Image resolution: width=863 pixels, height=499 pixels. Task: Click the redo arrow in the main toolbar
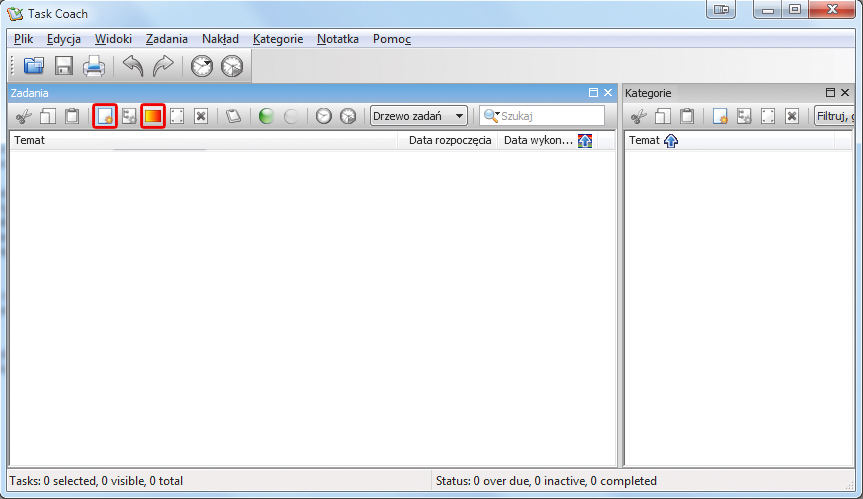(162, 67)
